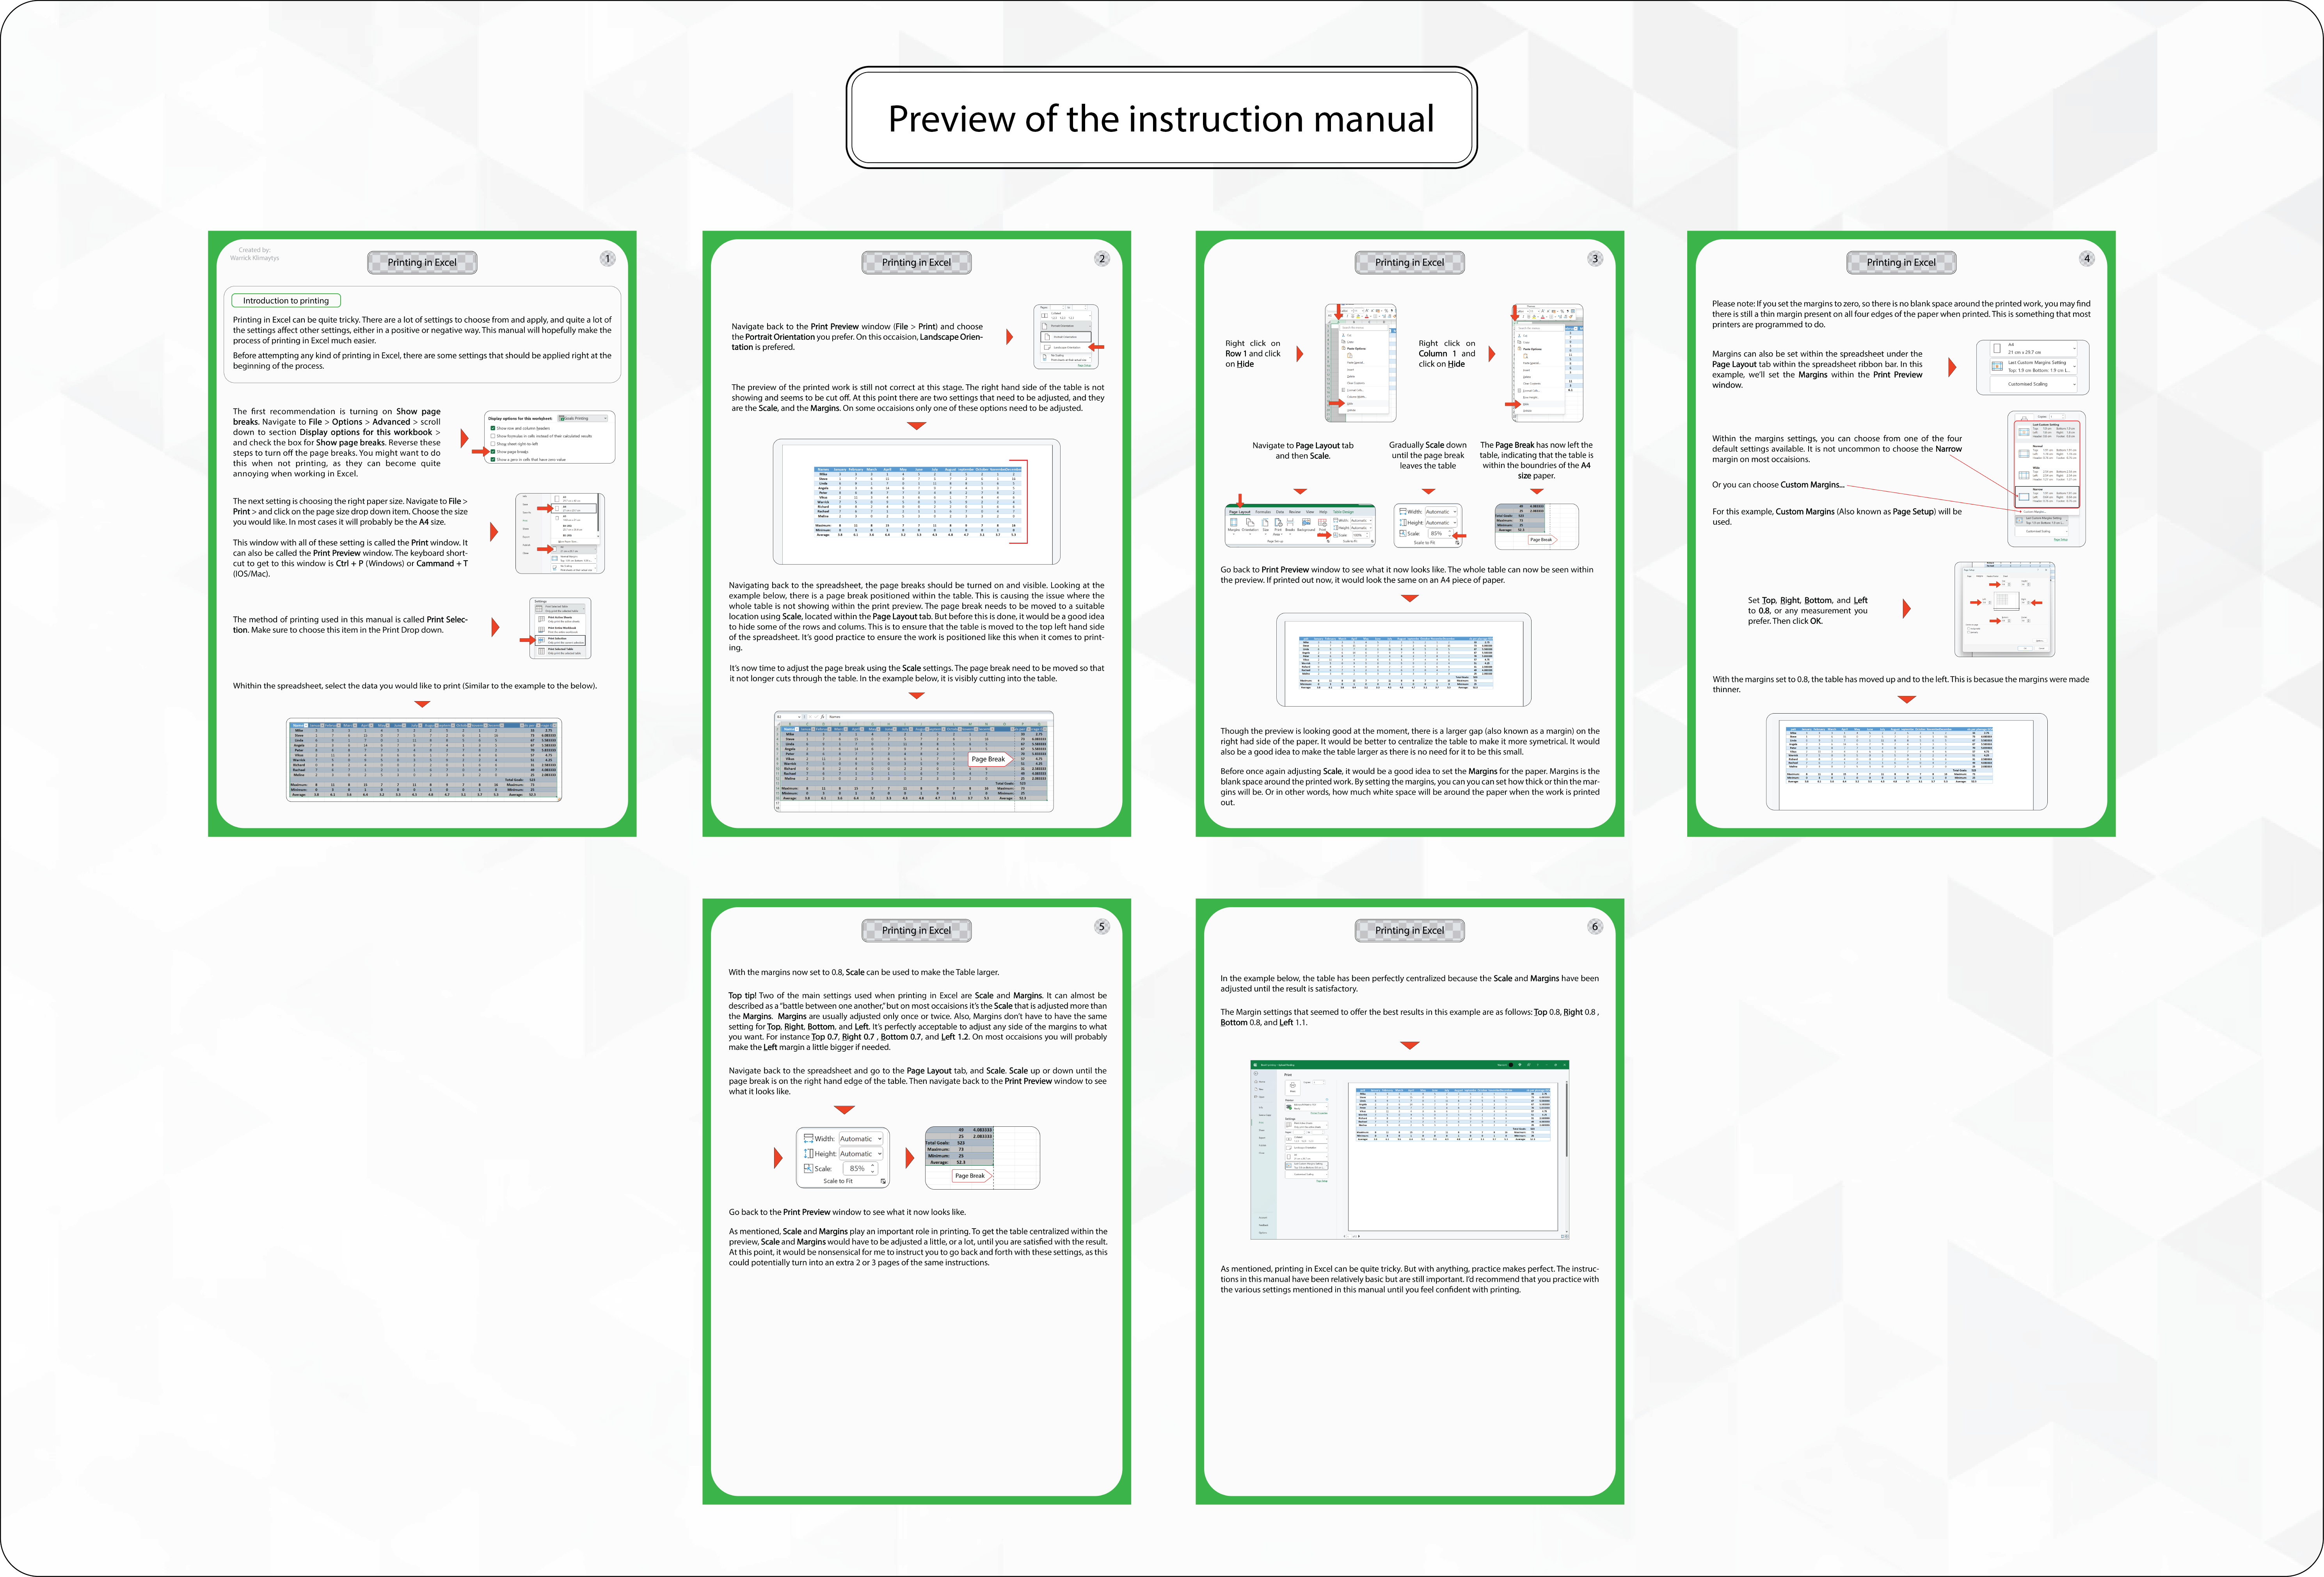Click the Normal margins icon on page 4
The image size is (2324, 1577).
coord(2024,454)
